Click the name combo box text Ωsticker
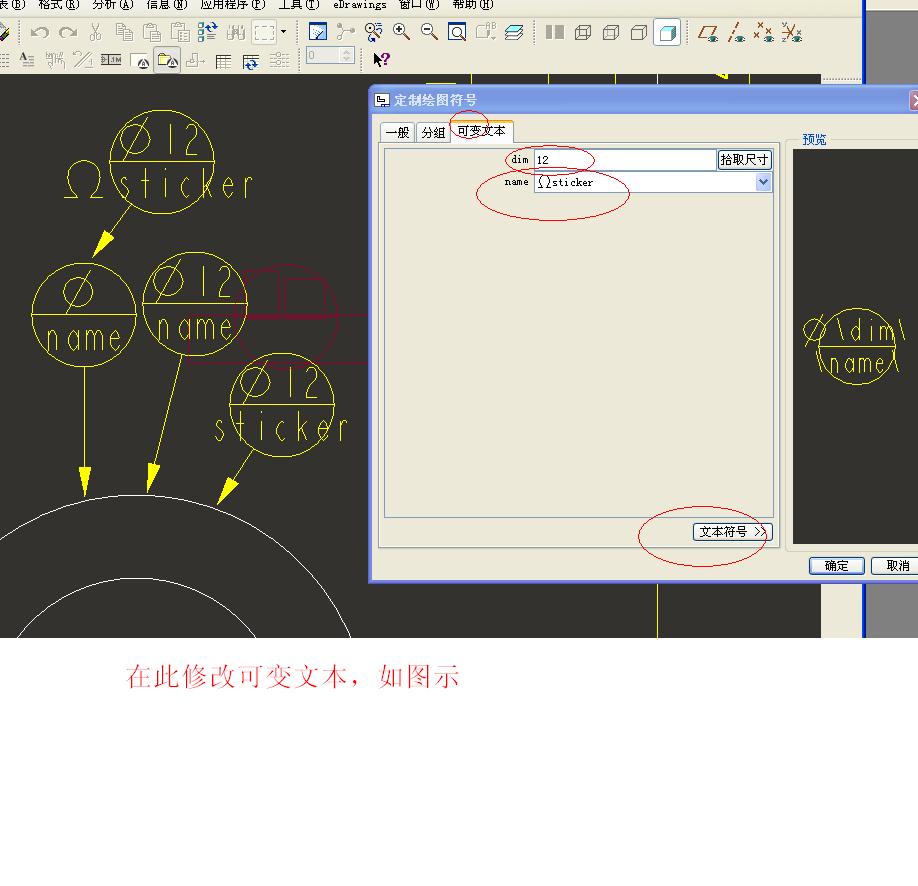This screenshot has width=918, height=886. (x=566, y=182)
